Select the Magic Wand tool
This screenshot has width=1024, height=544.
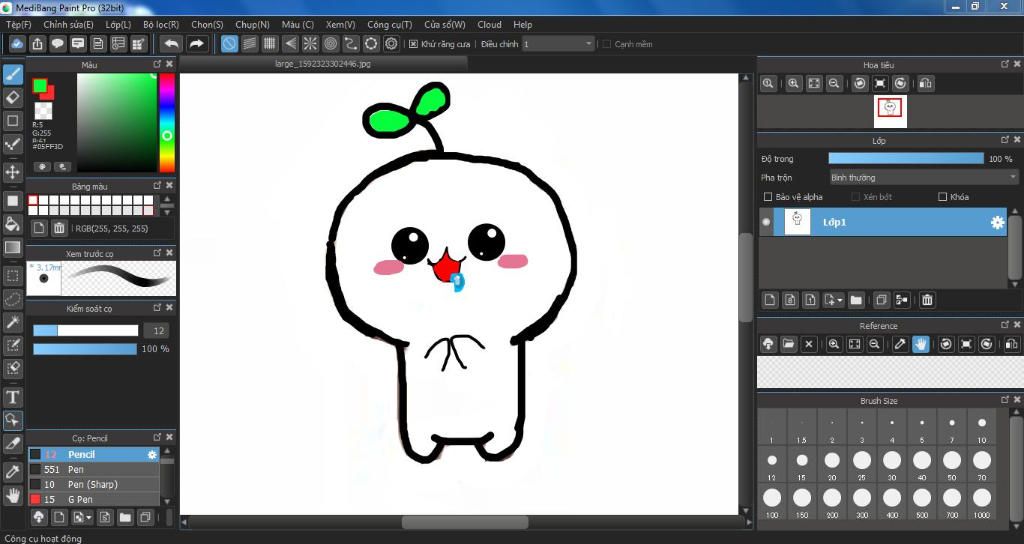coord(12,322)
